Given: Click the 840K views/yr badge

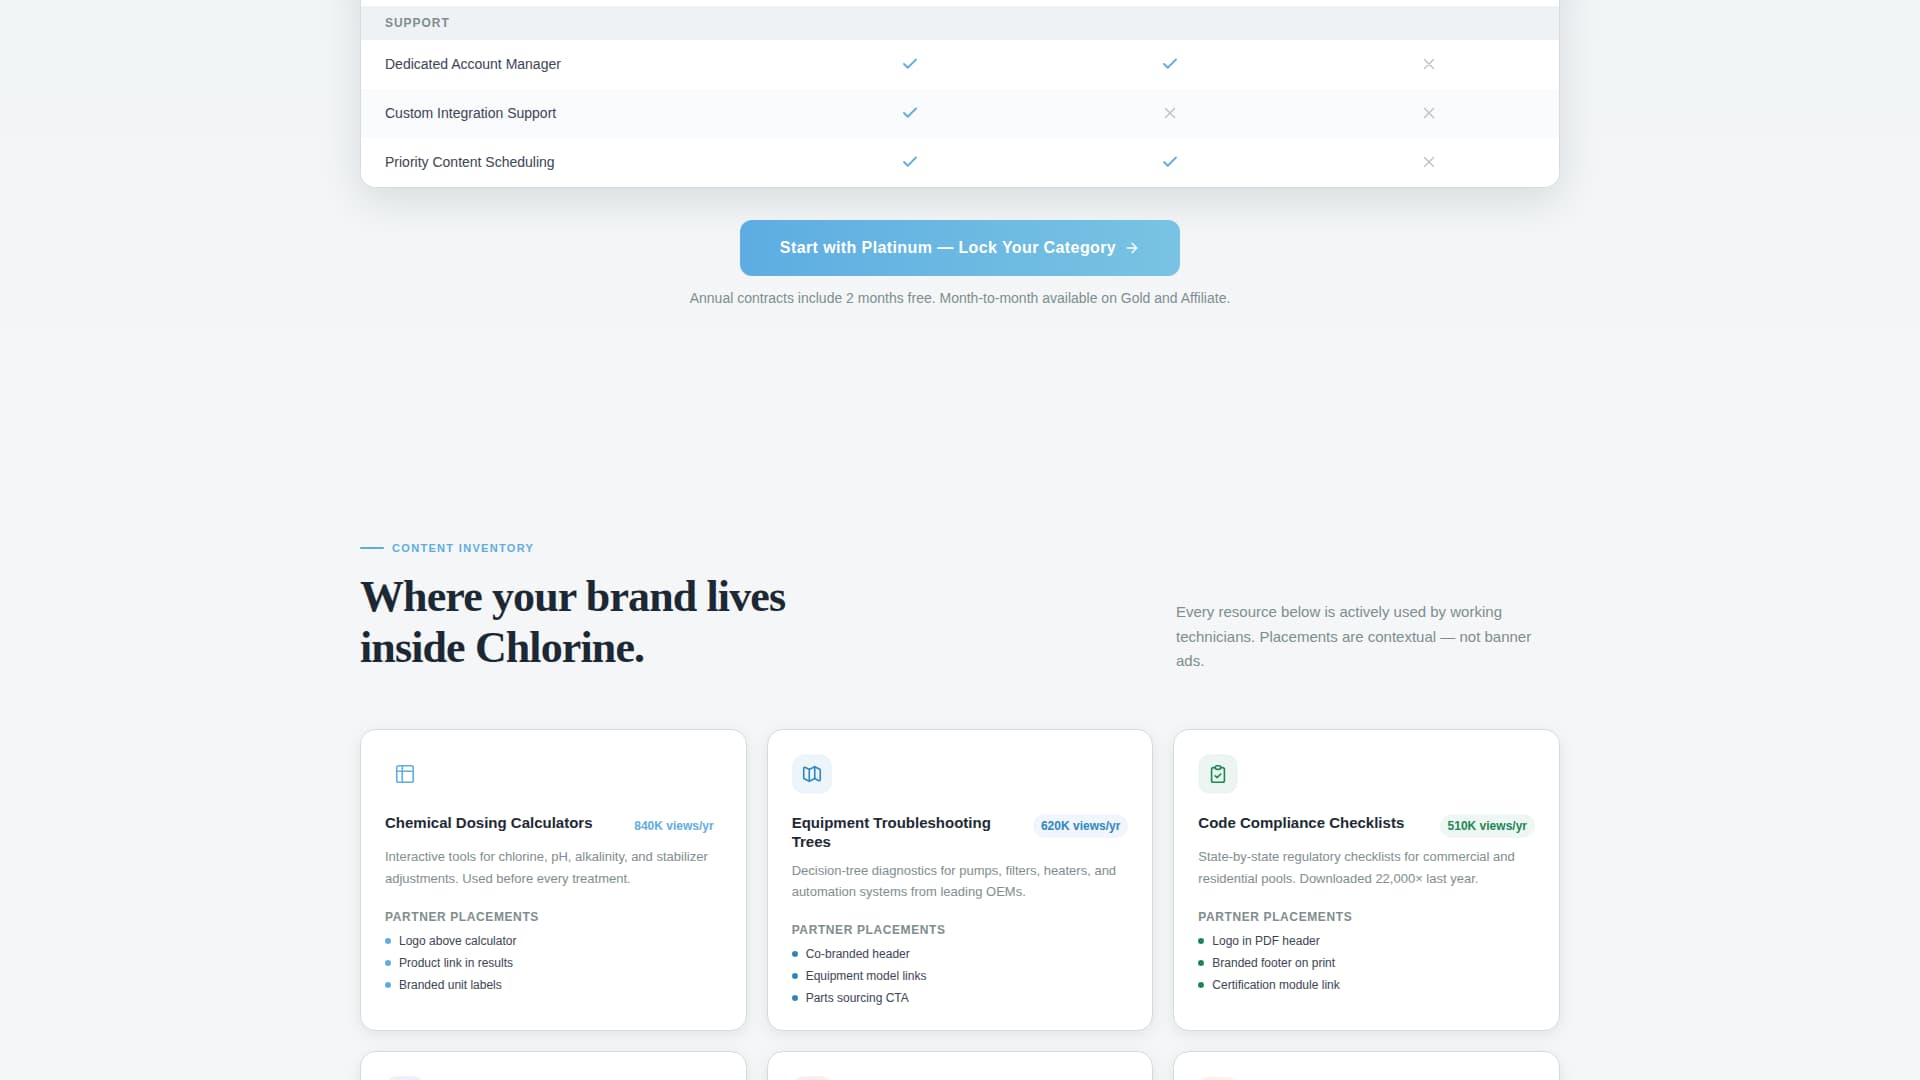Looking at the screenshot, I should (x=674, y=826).
